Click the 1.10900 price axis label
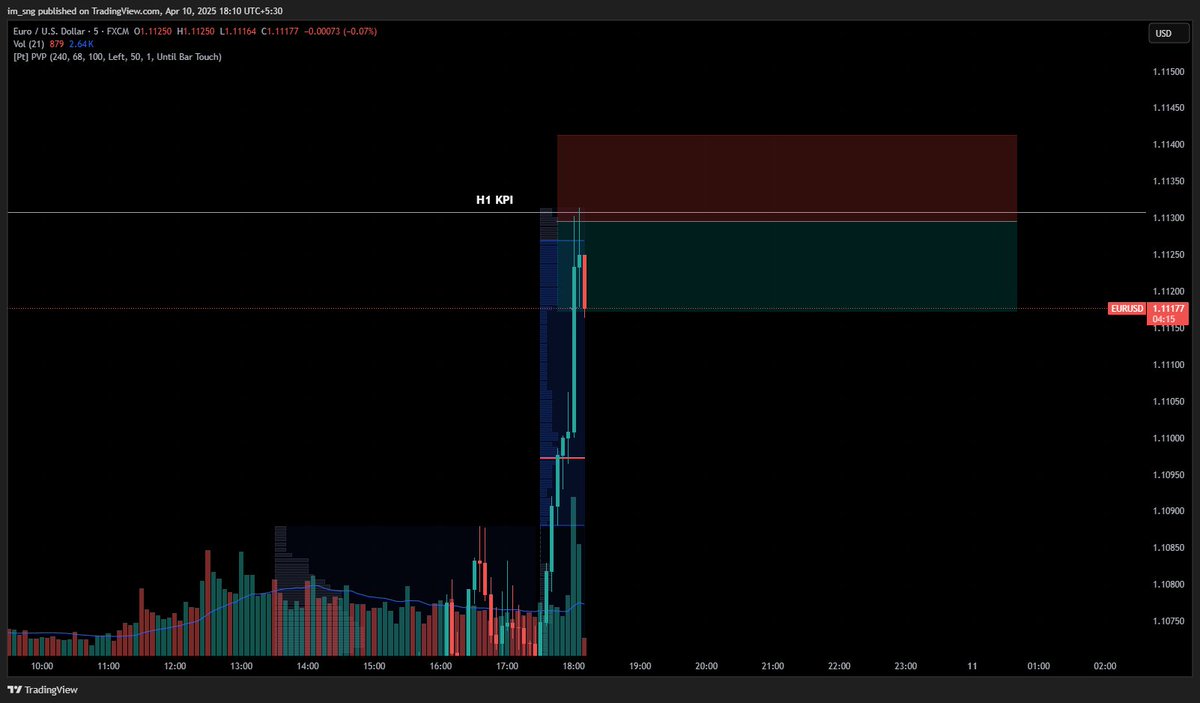 tap(1169, 511)
